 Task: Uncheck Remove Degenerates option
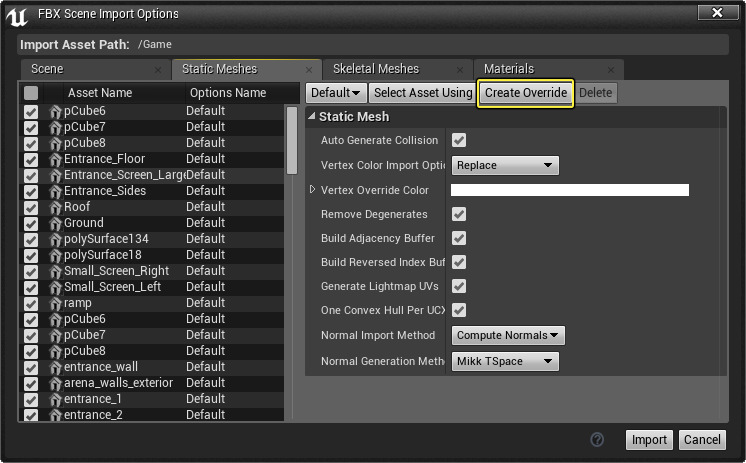459,214
